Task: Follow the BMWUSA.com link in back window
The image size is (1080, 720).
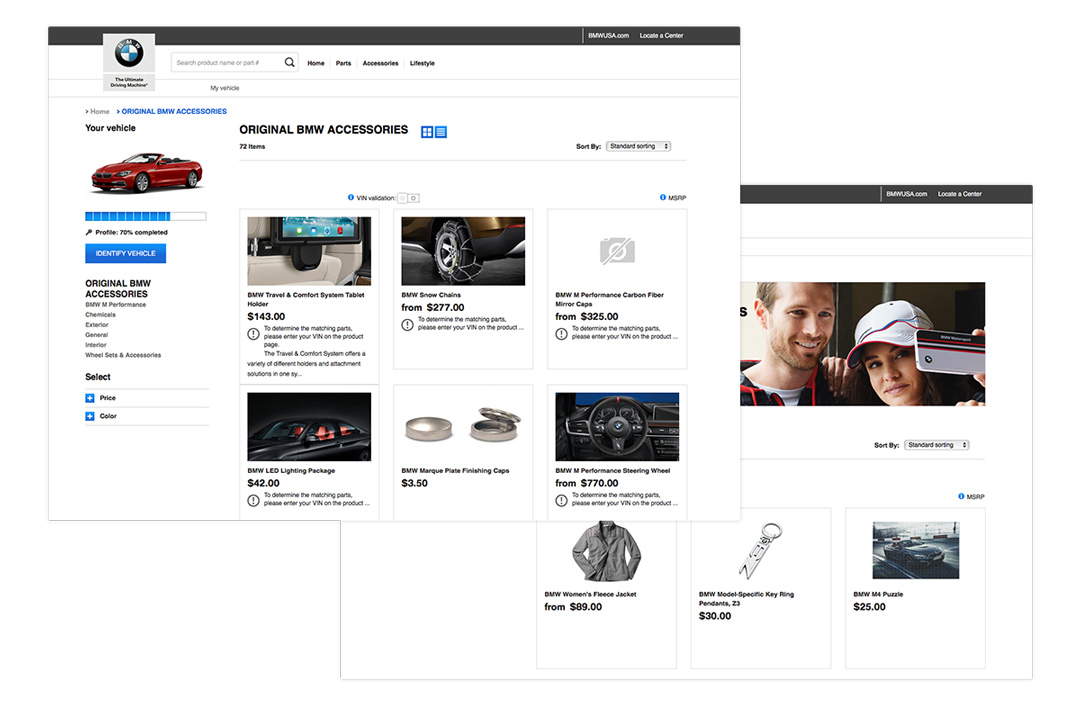Action: pyautogui.click(x=906, y=194)
